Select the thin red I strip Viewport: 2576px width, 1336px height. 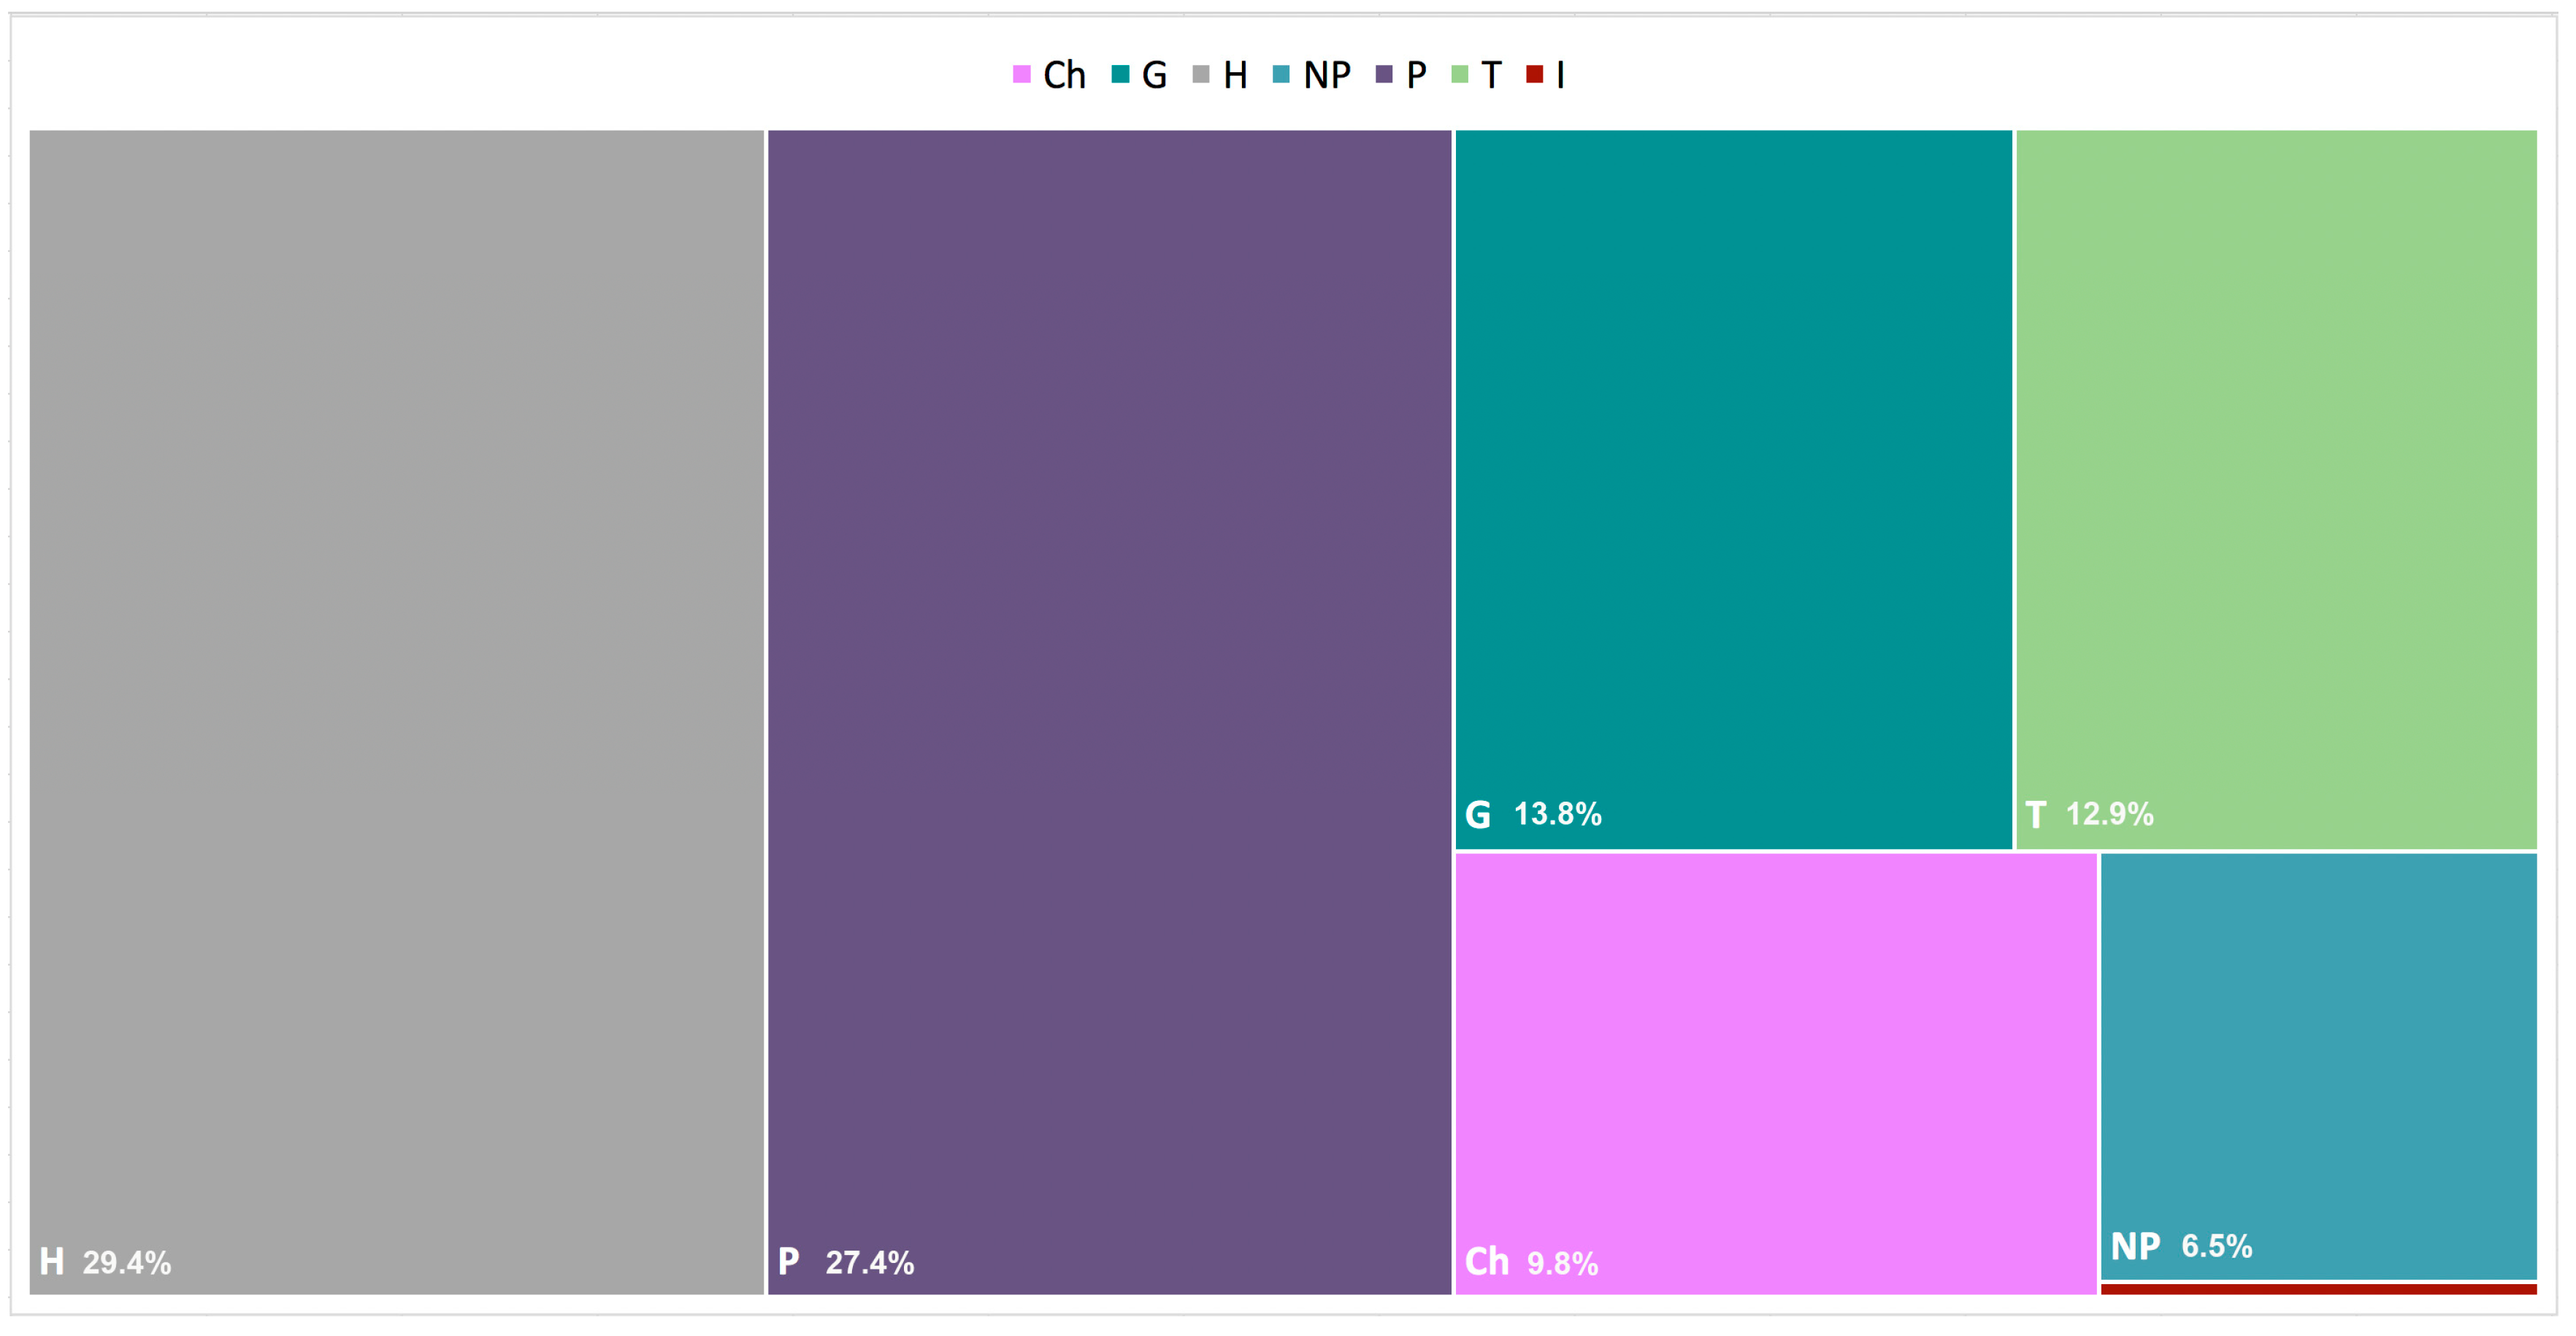(2318, 1290)
